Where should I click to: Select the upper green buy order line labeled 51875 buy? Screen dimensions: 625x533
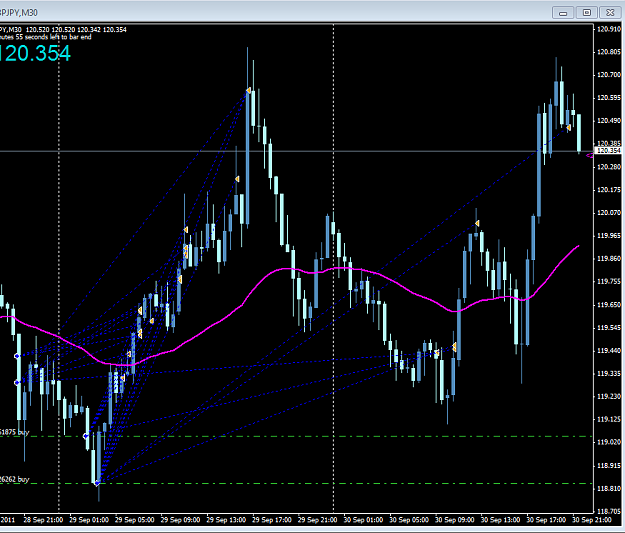(297, 437)
